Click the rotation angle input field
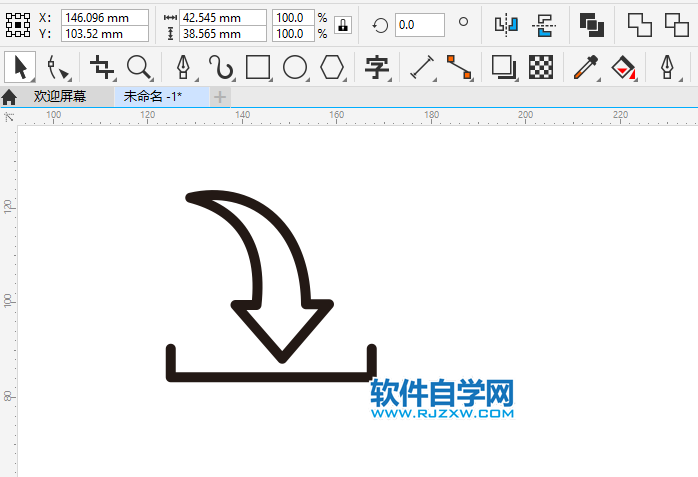 pos(419,25)
